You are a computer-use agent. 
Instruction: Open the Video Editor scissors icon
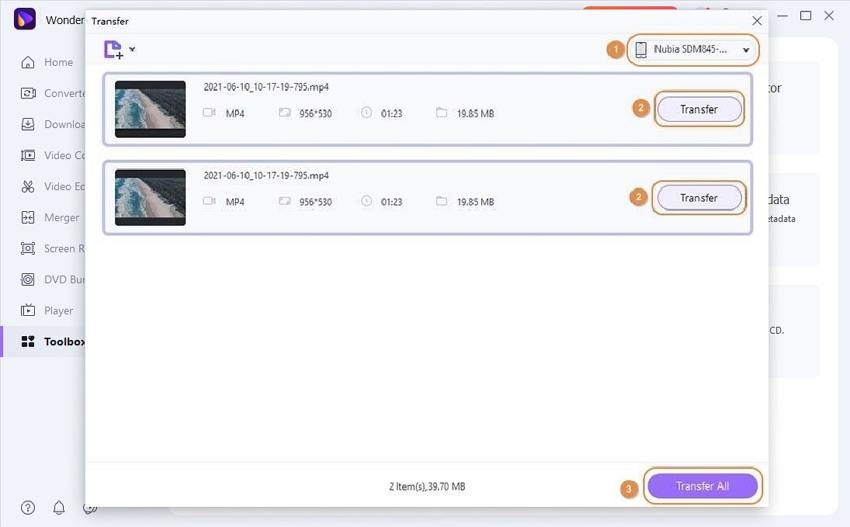pos(28,187)
